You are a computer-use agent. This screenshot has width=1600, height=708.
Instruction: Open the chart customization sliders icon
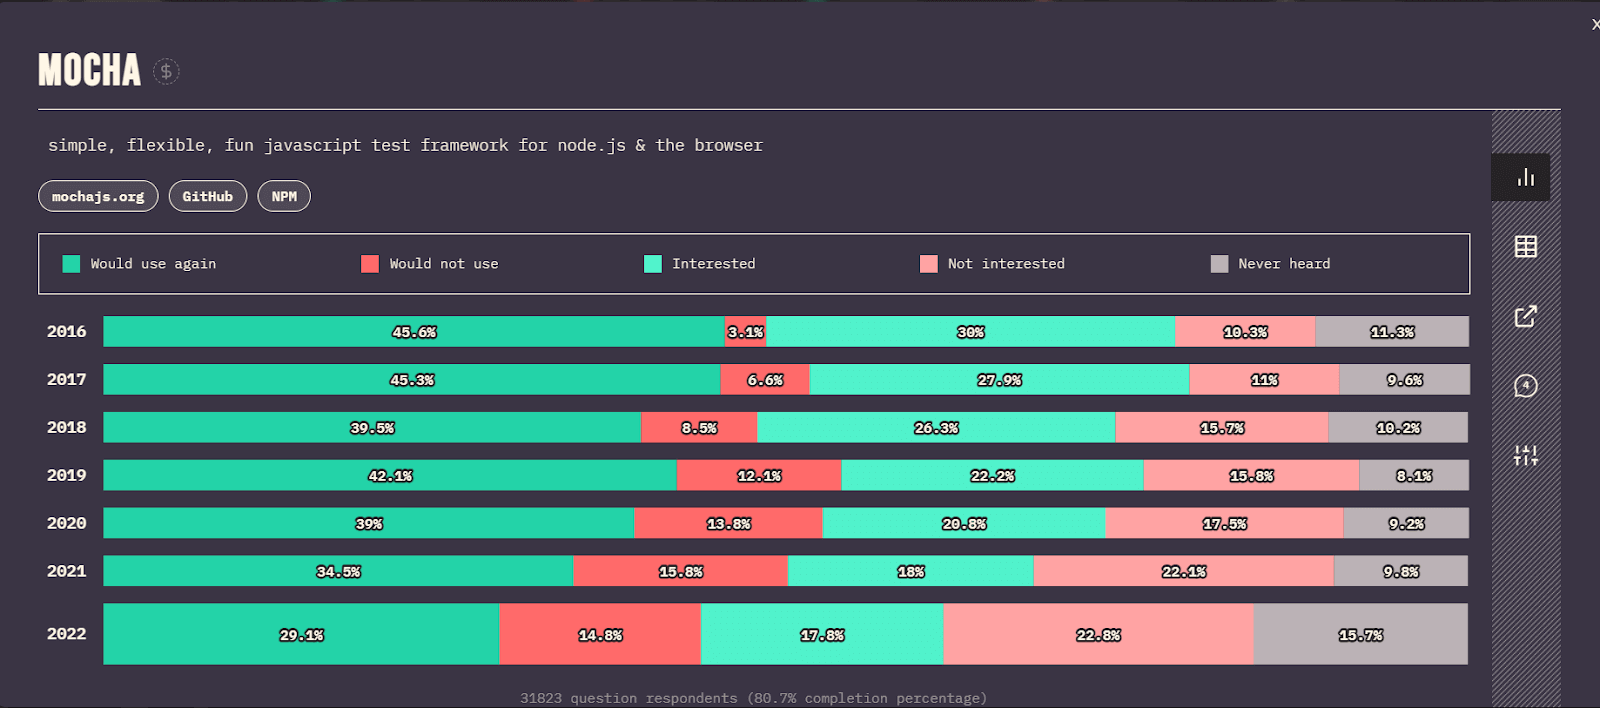[1525, 456]
